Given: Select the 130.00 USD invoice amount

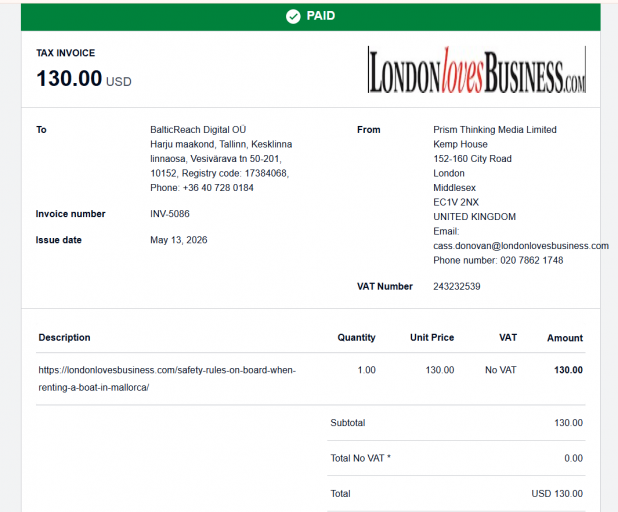Looking at the screenshot, I should [x=84, y=78].
